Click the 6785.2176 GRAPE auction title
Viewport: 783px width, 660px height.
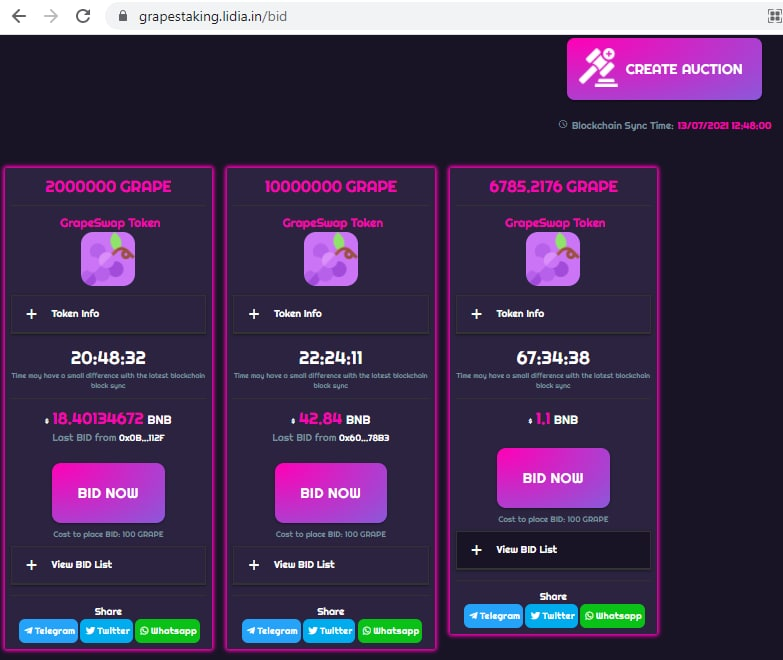point(553,186)
